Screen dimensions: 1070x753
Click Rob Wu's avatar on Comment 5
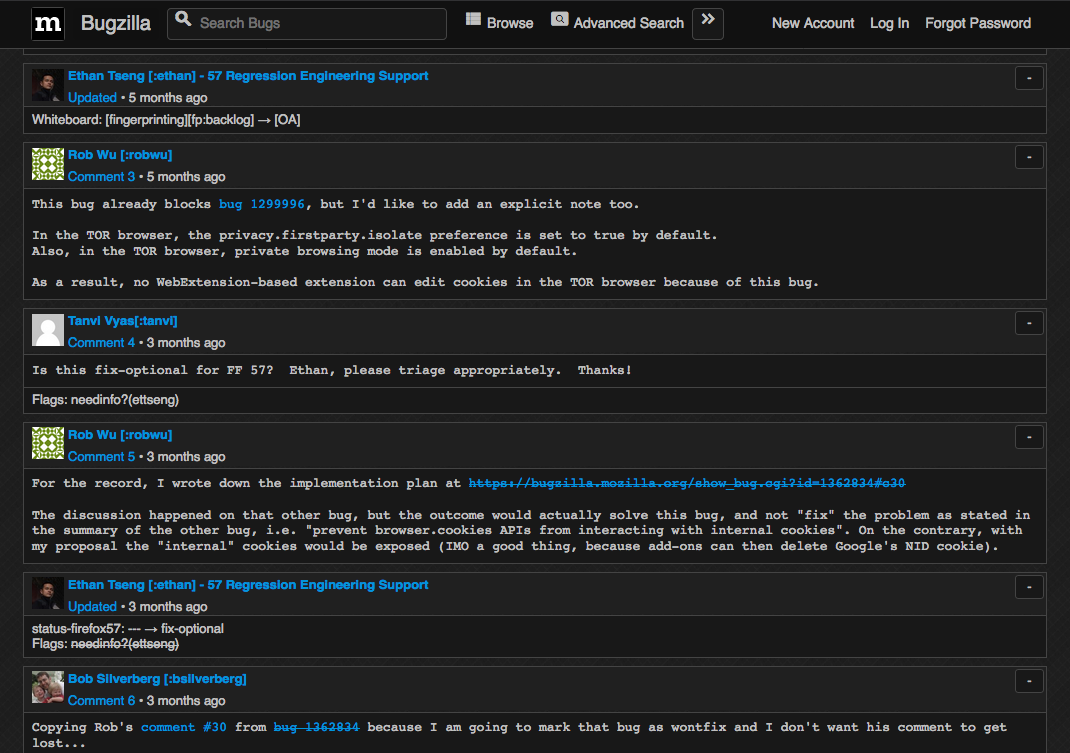48,444
